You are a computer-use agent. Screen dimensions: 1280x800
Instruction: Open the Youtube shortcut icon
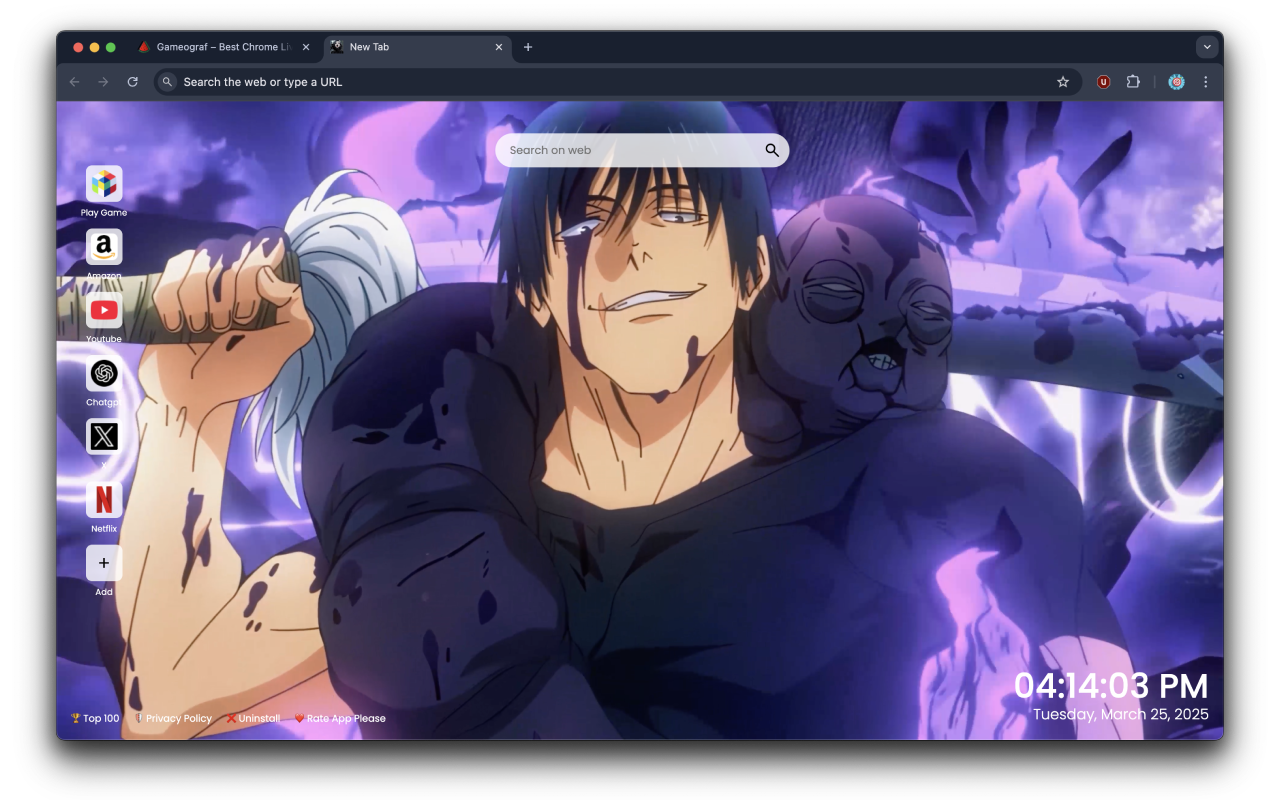(104, 310)
